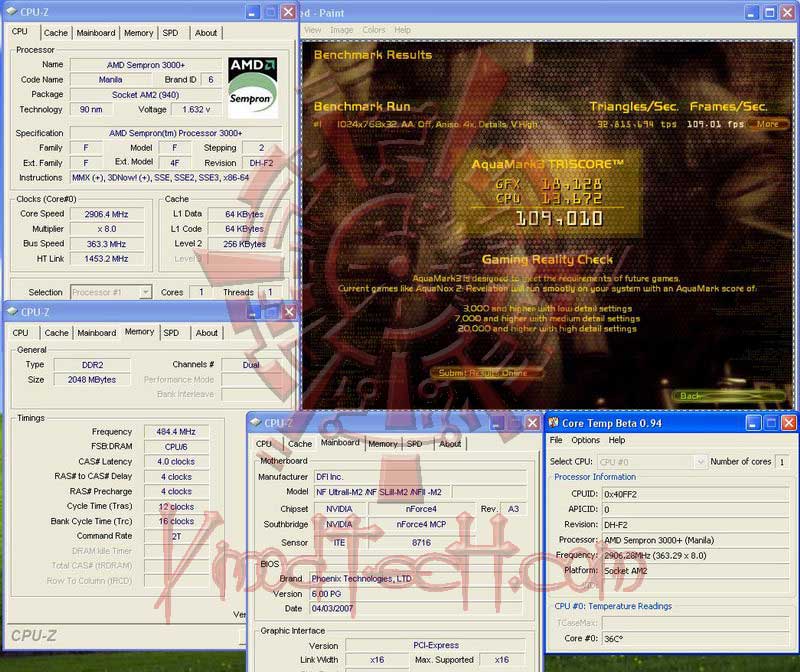Screen dimensions: 800x672
Task: Close the Core Temp Beta window
Action: pyautogui.click(x=788, y=423)
